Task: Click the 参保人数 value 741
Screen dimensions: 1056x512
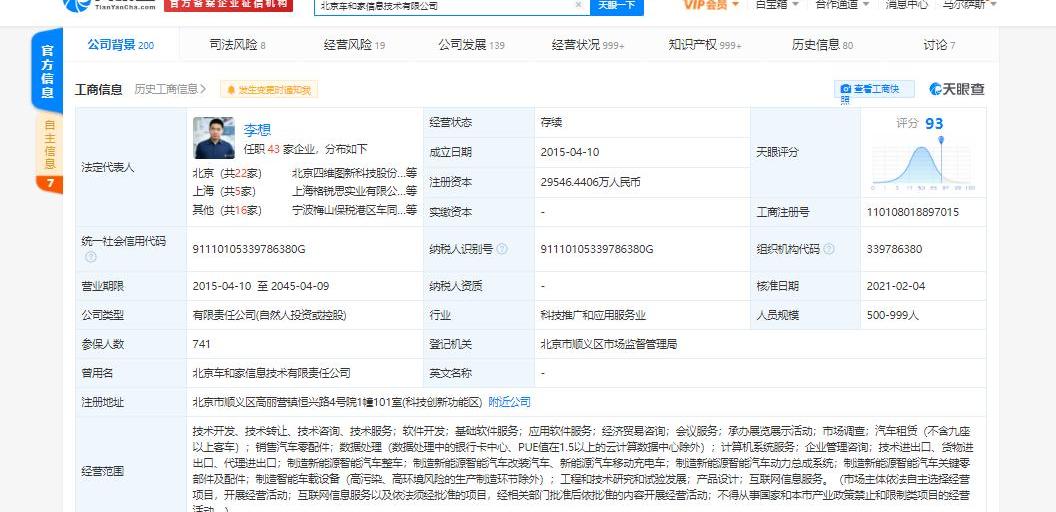Action: tap(201, 344)
